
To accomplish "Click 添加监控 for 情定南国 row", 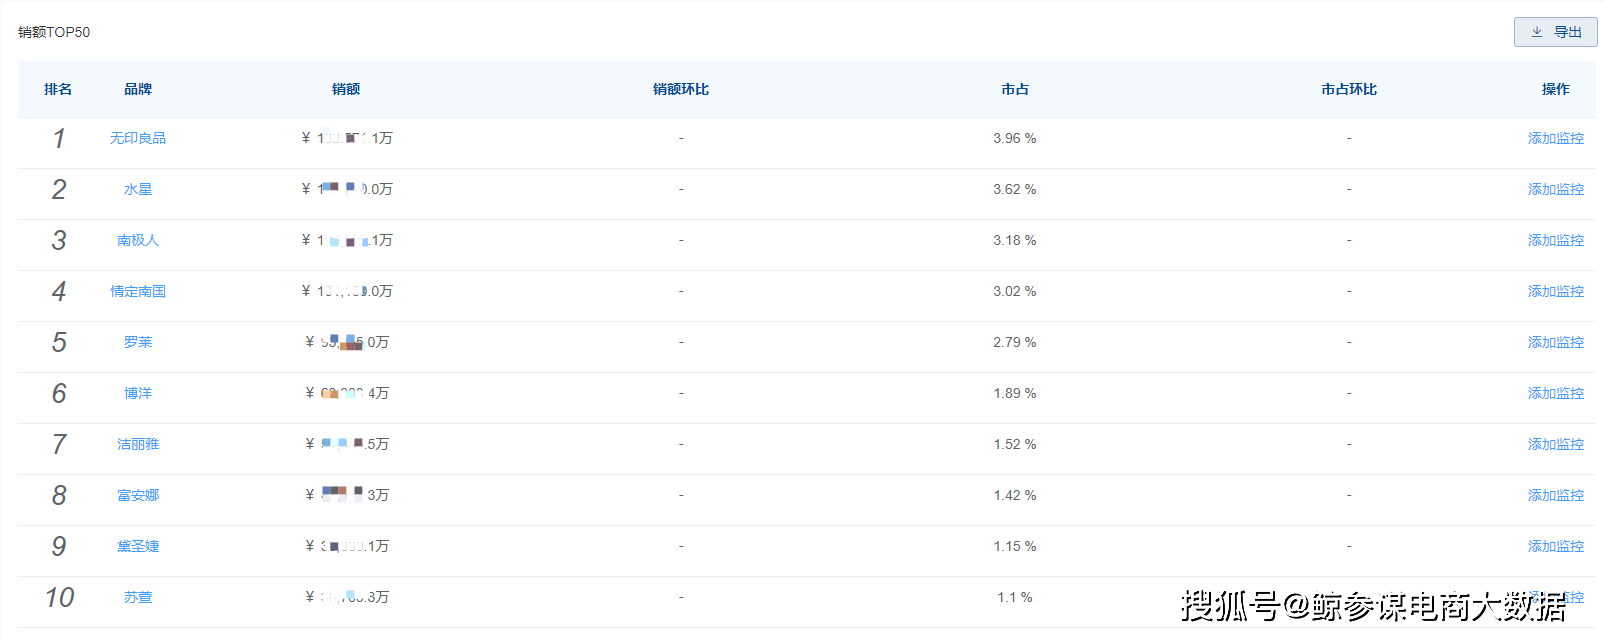I will (1555, 291).
